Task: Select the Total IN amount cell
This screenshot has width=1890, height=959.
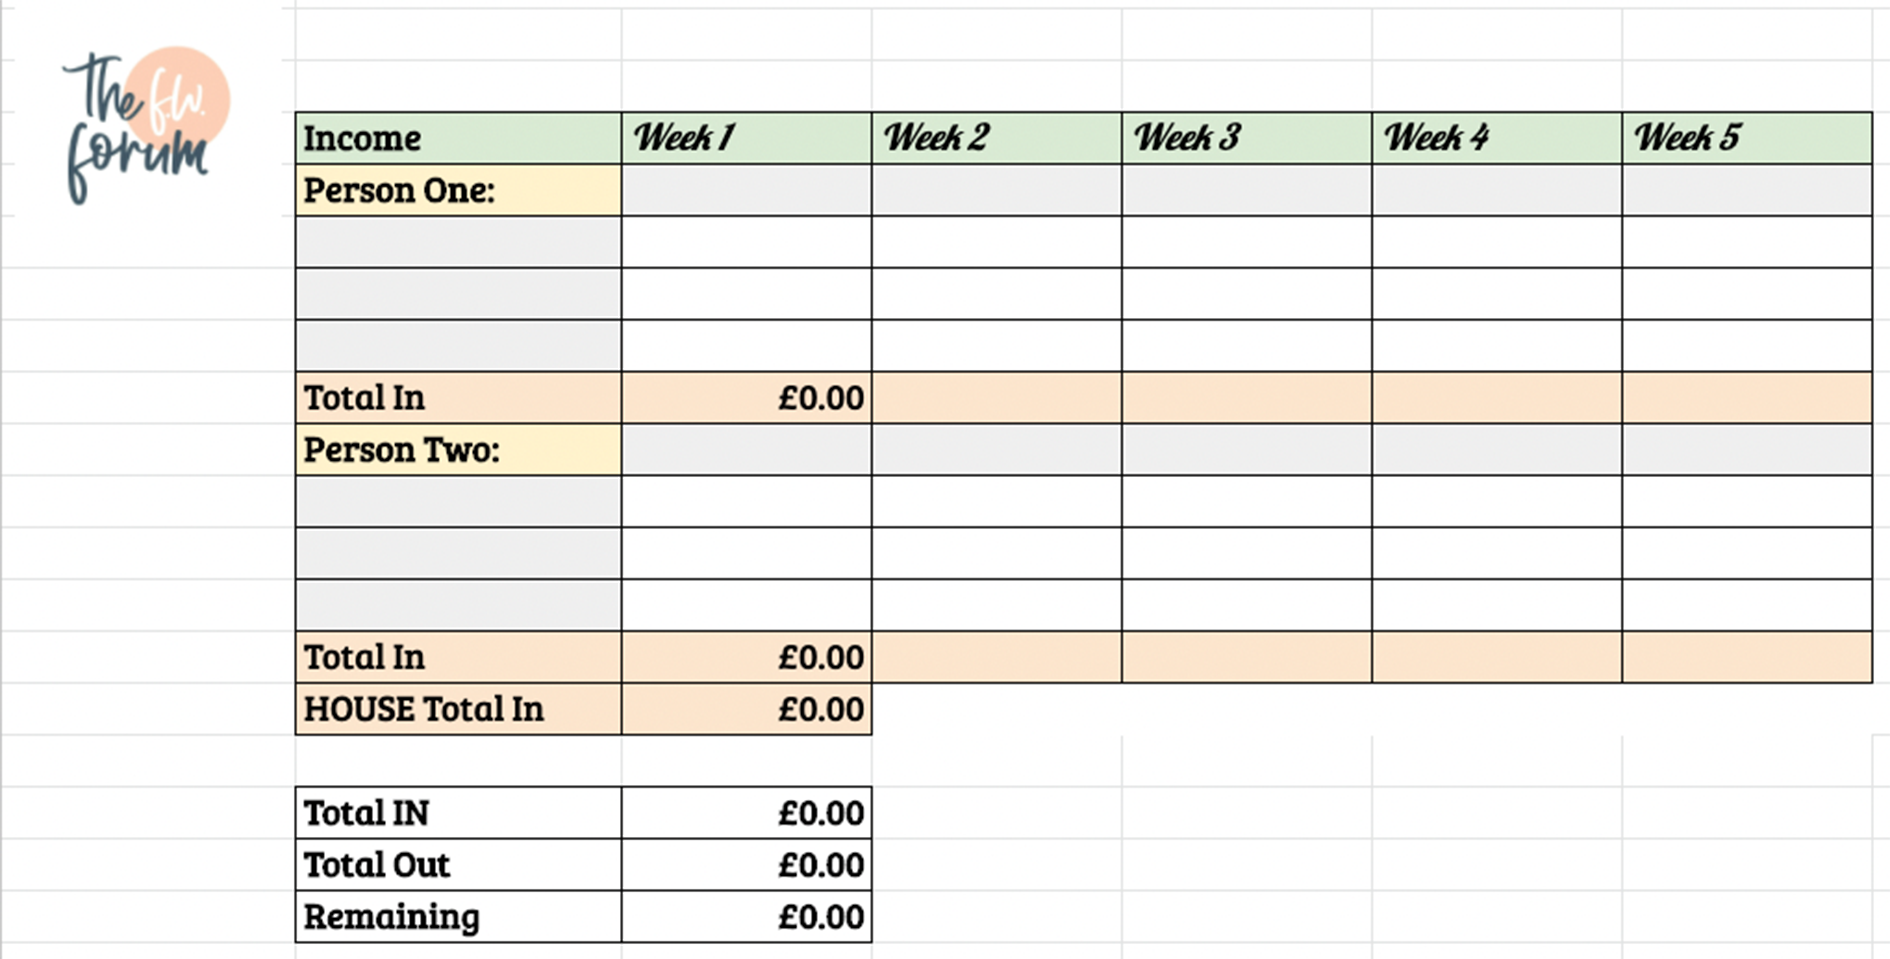Action: coord(746,813)
